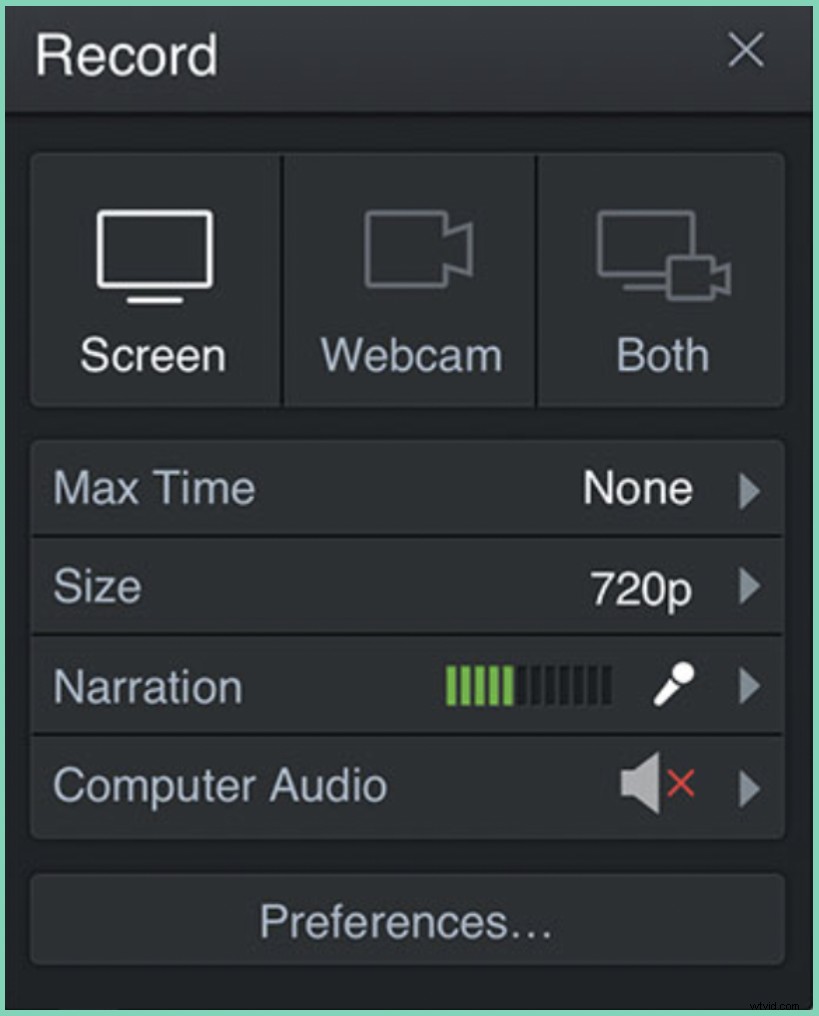Image resolution: width=819 pixels, height=1016 pixels.
Task: Click the monitor icon above Screen label
Action: point(153,250)
